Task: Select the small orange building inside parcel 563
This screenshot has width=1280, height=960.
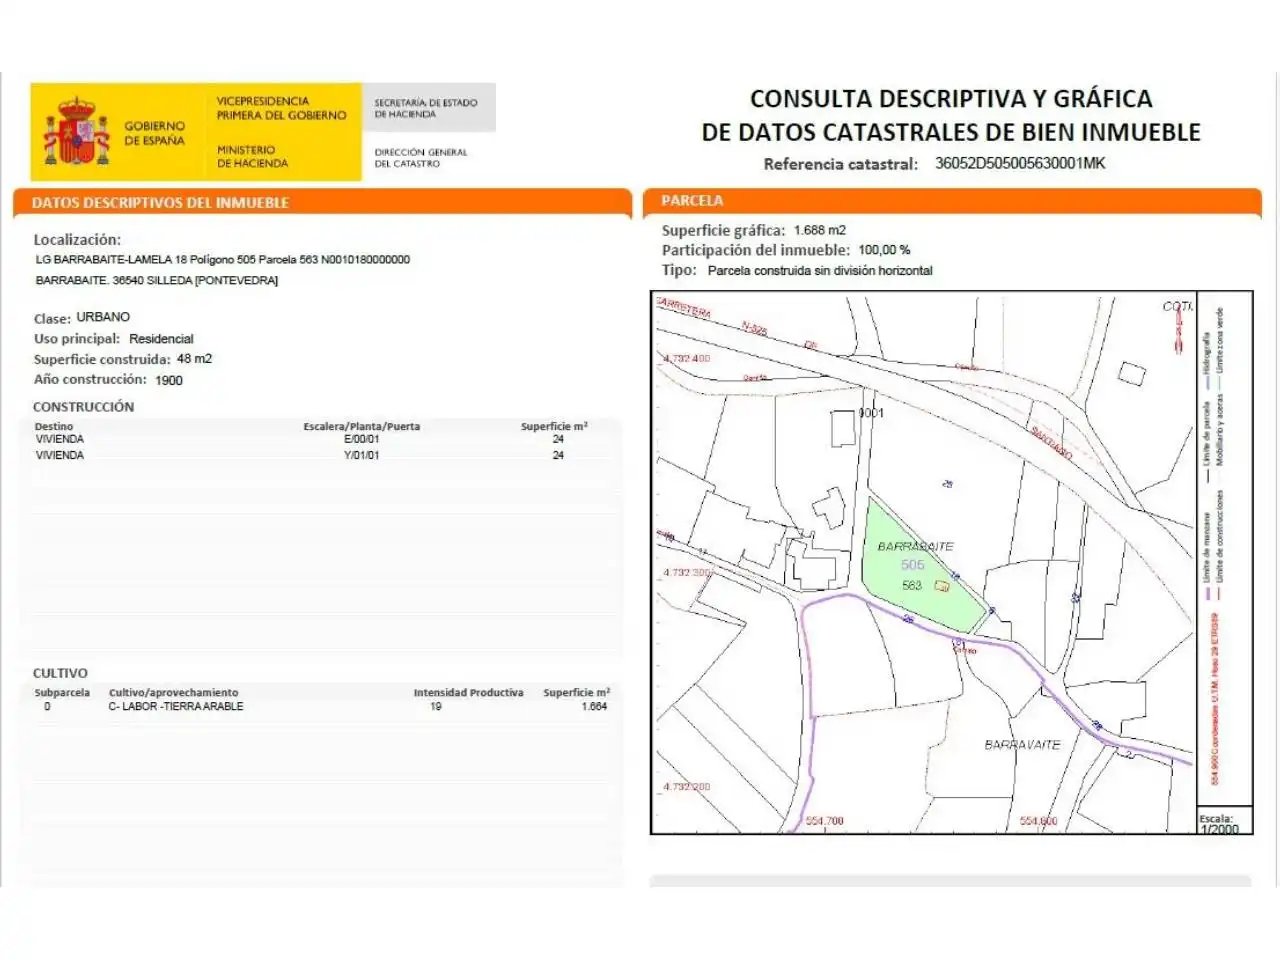Action: (x=941, y=586)
